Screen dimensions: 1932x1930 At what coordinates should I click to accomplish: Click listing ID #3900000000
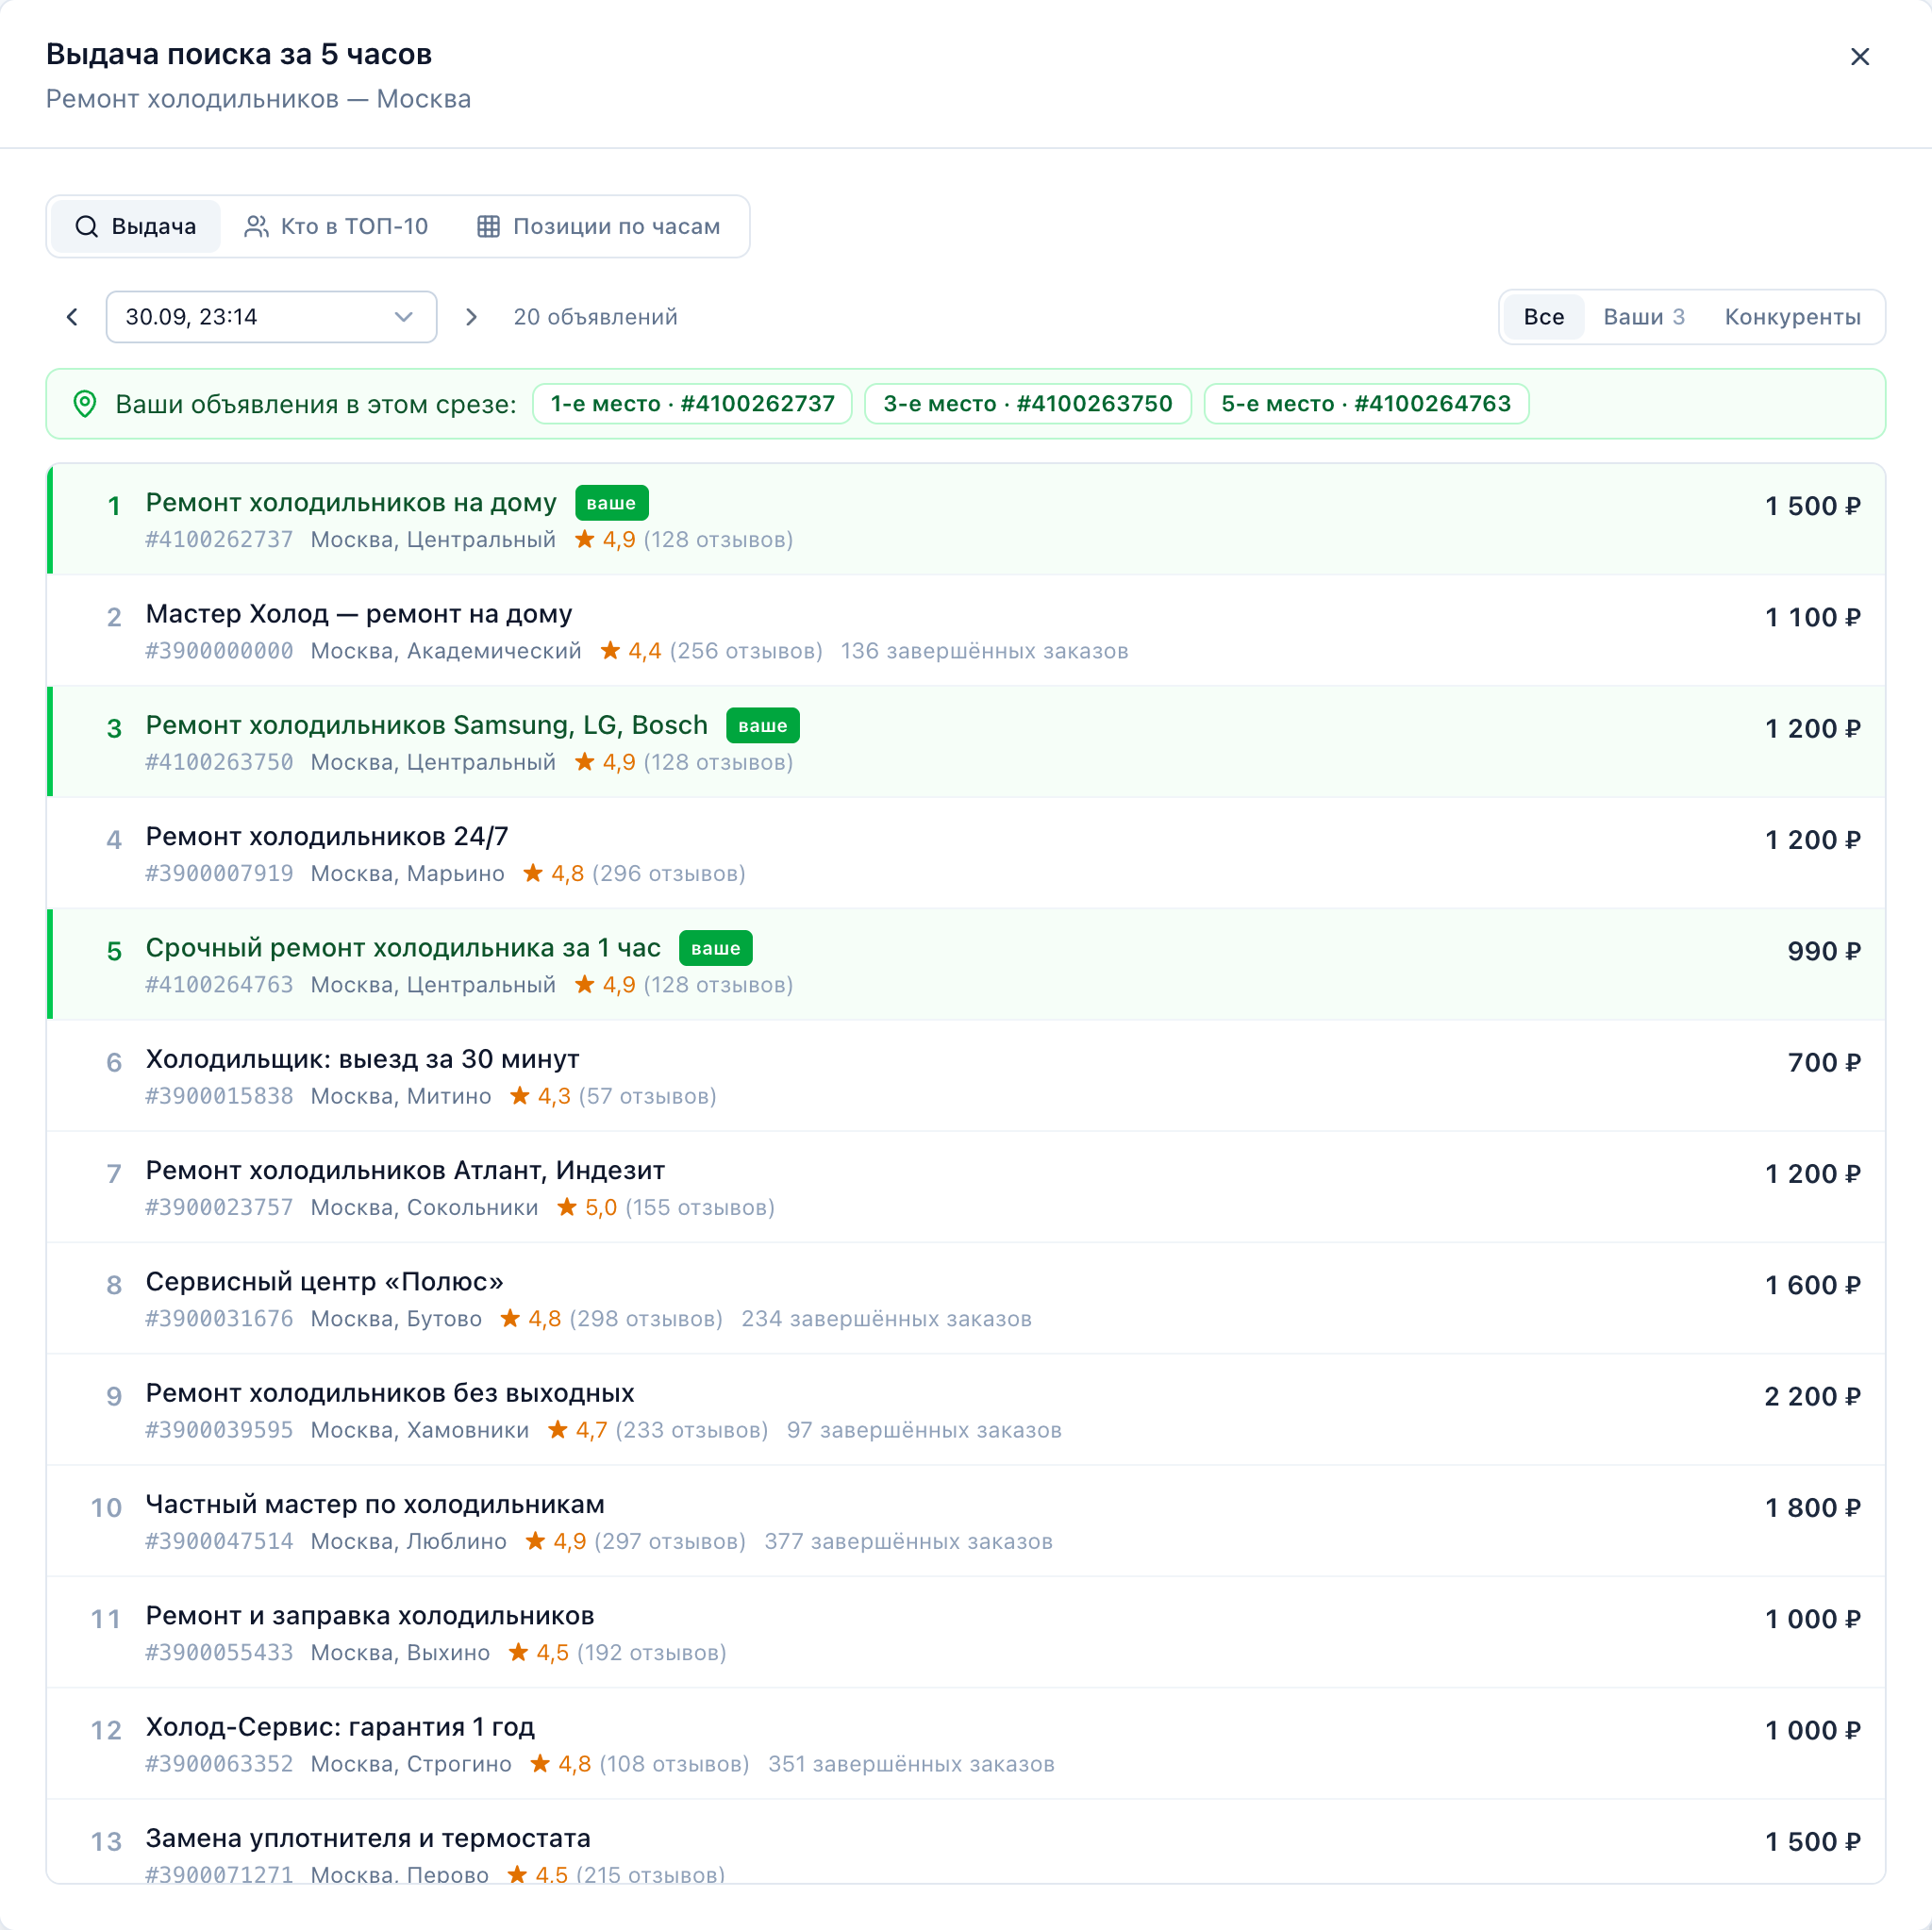(x=219, y=651)
